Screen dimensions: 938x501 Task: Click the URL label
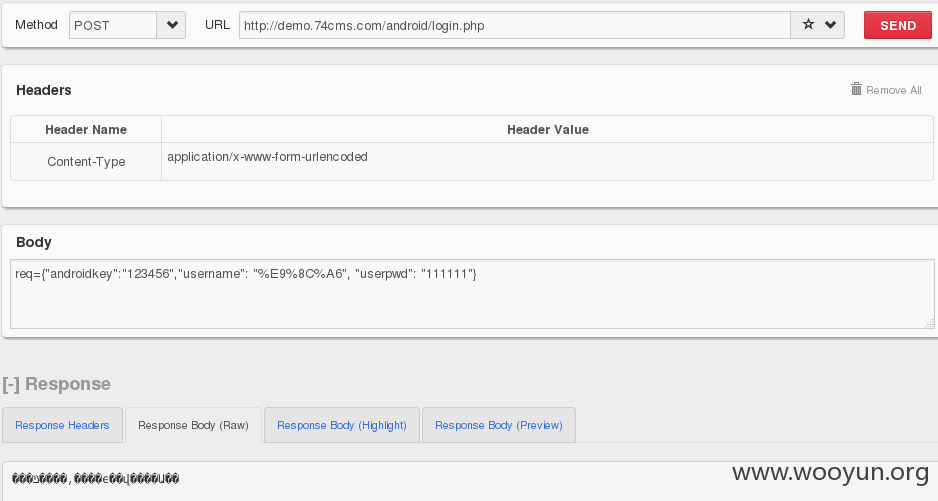[x=217, y=25]
